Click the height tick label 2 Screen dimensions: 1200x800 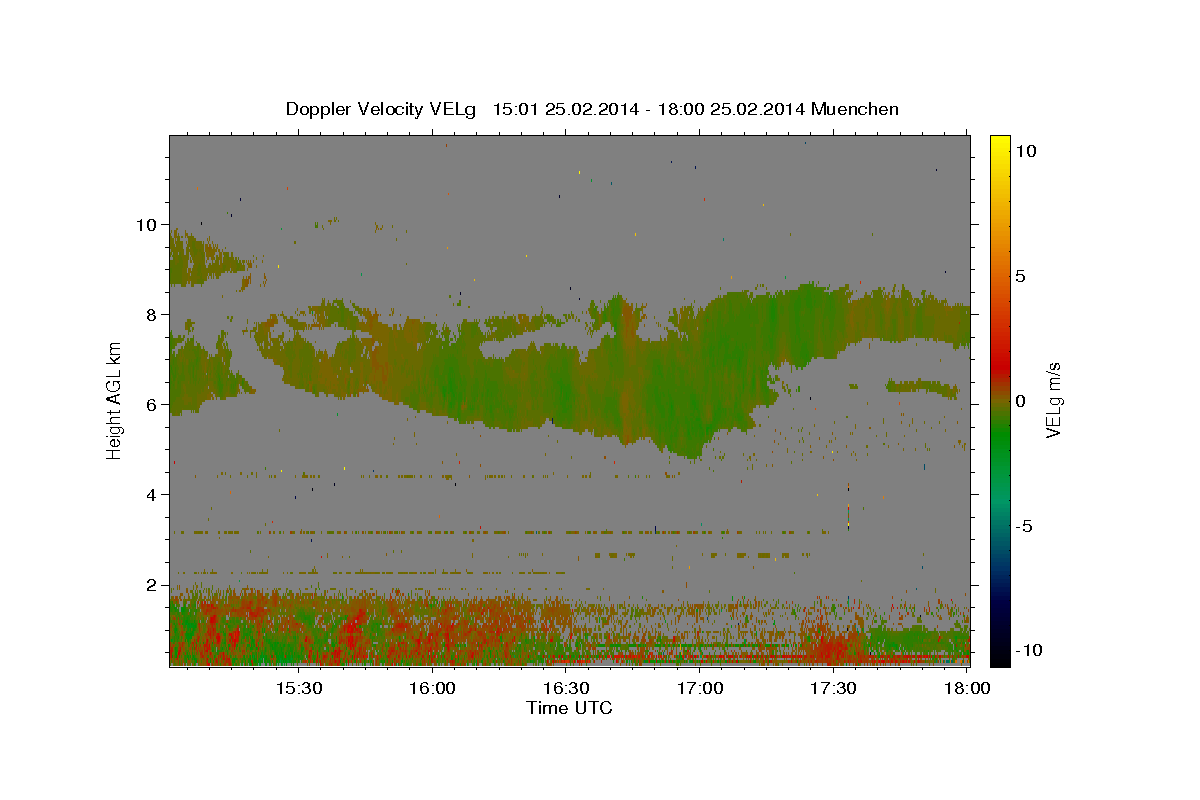(152, 585)
